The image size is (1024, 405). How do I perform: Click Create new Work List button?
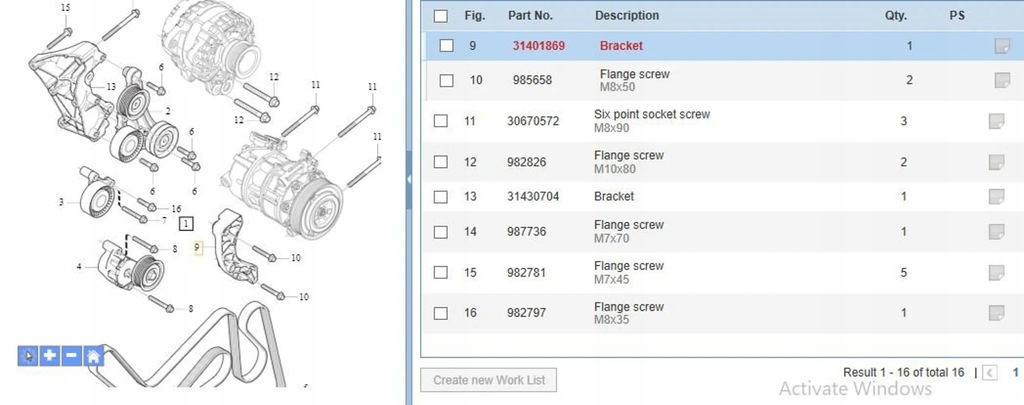pos(488,380)
